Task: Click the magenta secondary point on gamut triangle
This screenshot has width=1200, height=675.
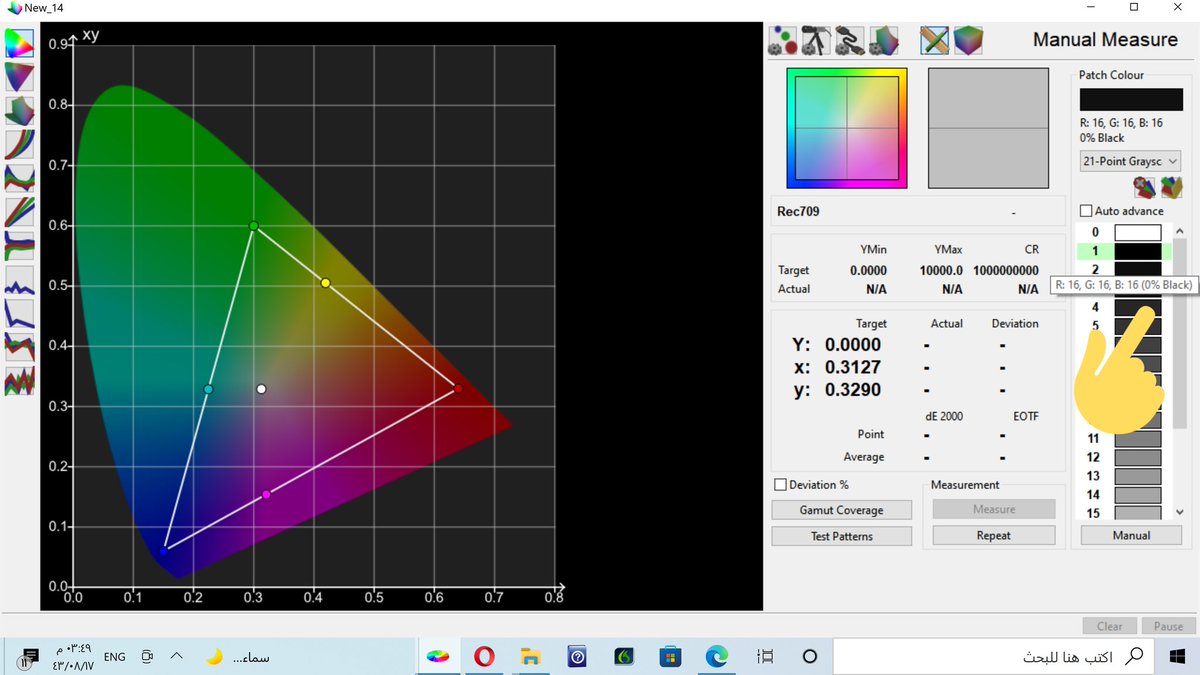Action: (x=266, y=495)
